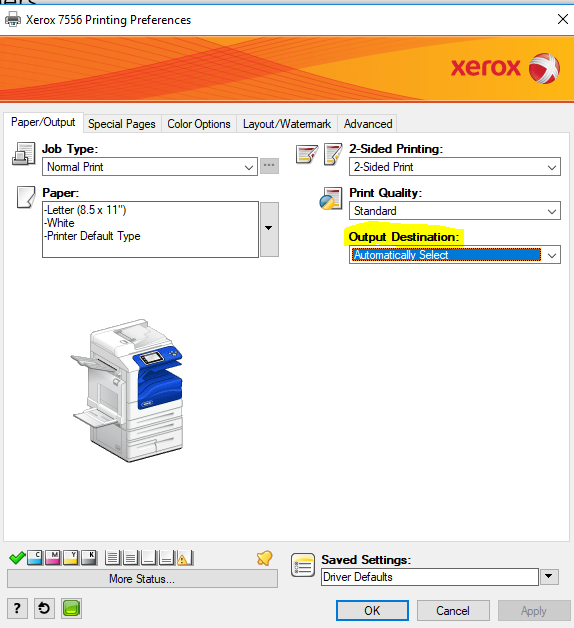The height and width of the screenshot is (628, 574).
Task: Click the cyan toner status icon
Action: point(35,558)
